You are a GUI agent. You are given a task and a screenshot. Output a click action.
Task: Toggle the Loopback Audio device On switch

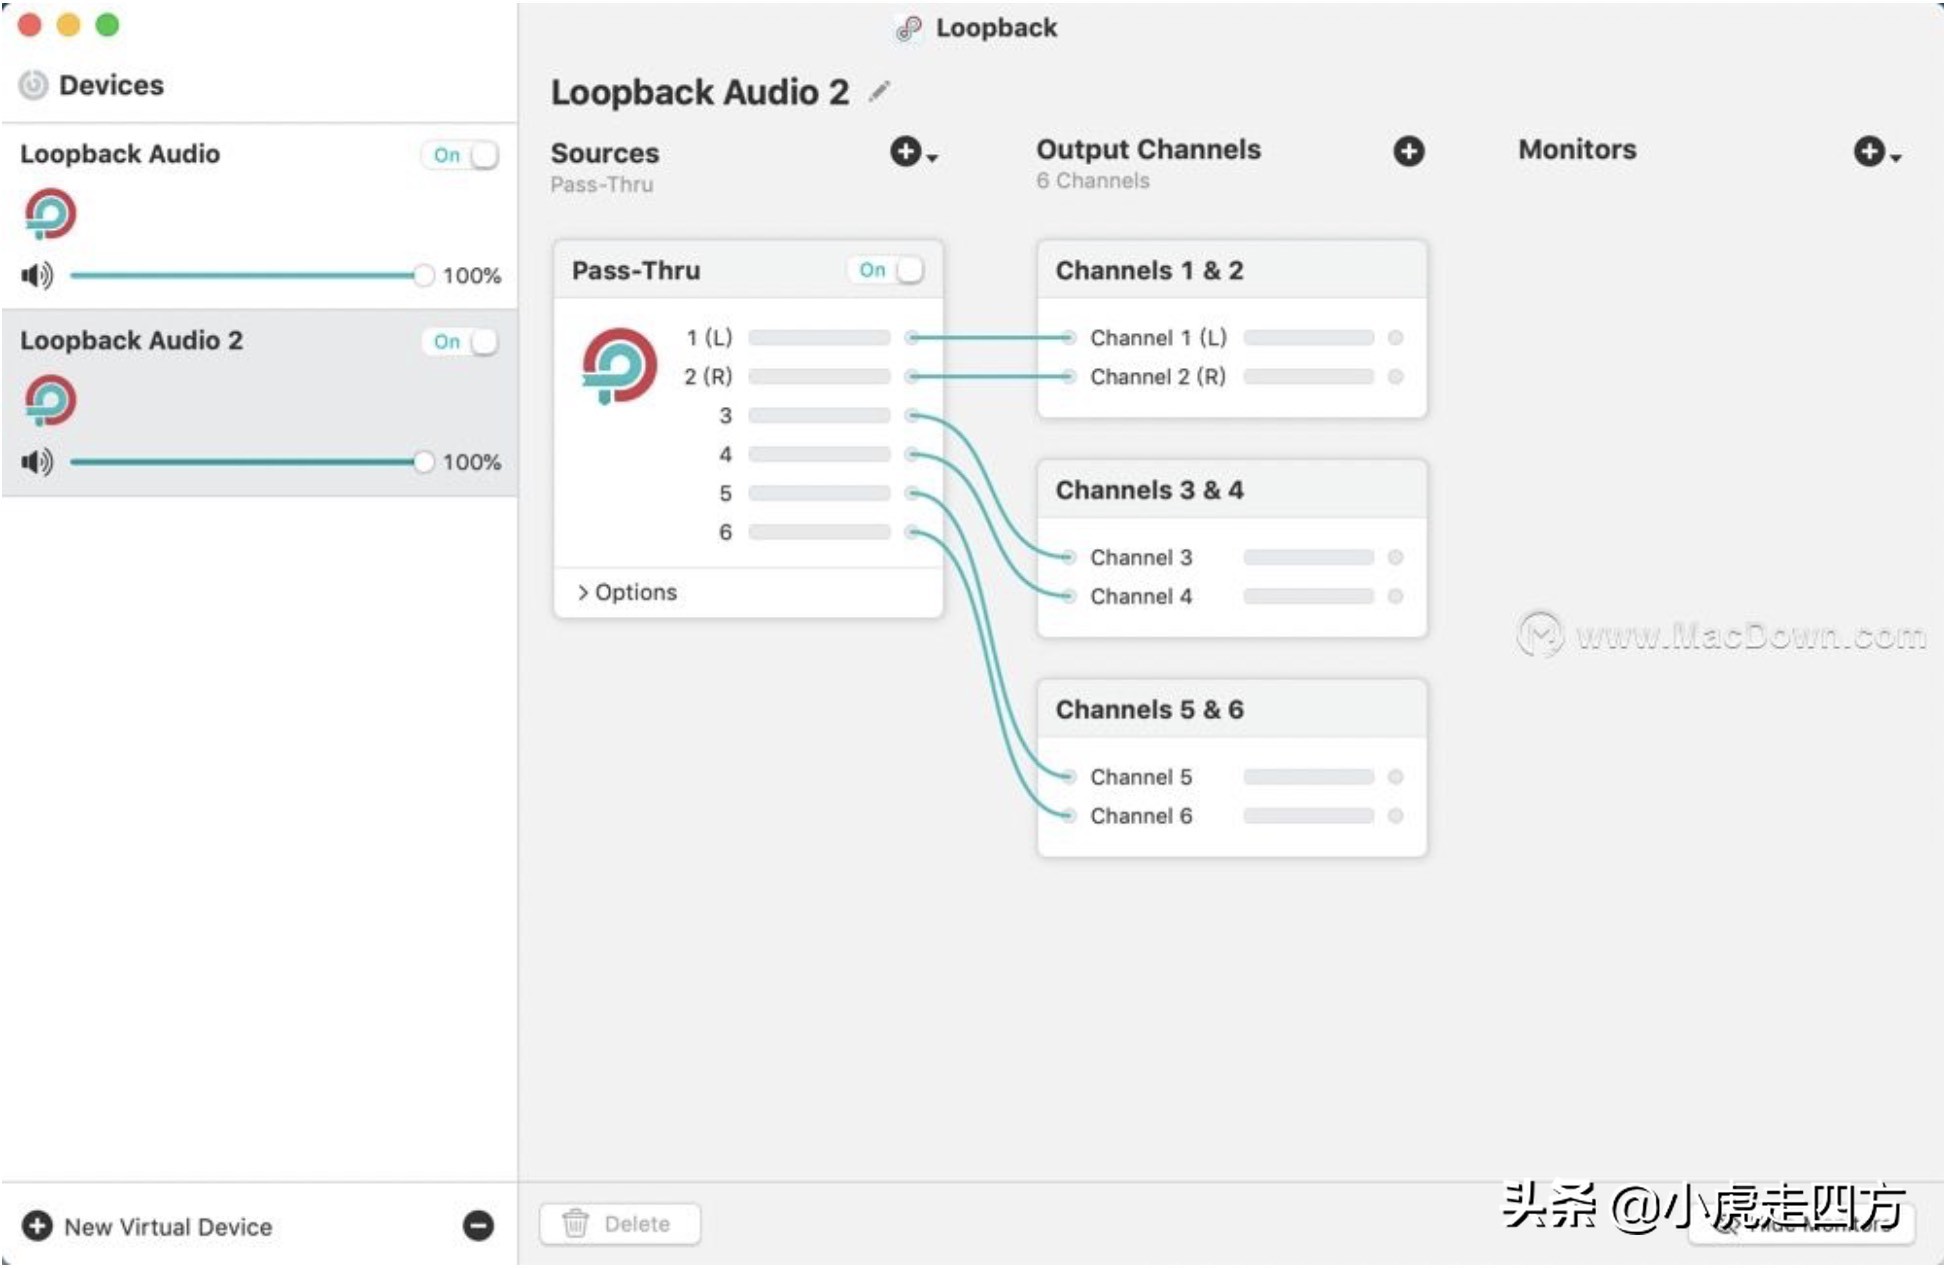click(x=461, y=155)
